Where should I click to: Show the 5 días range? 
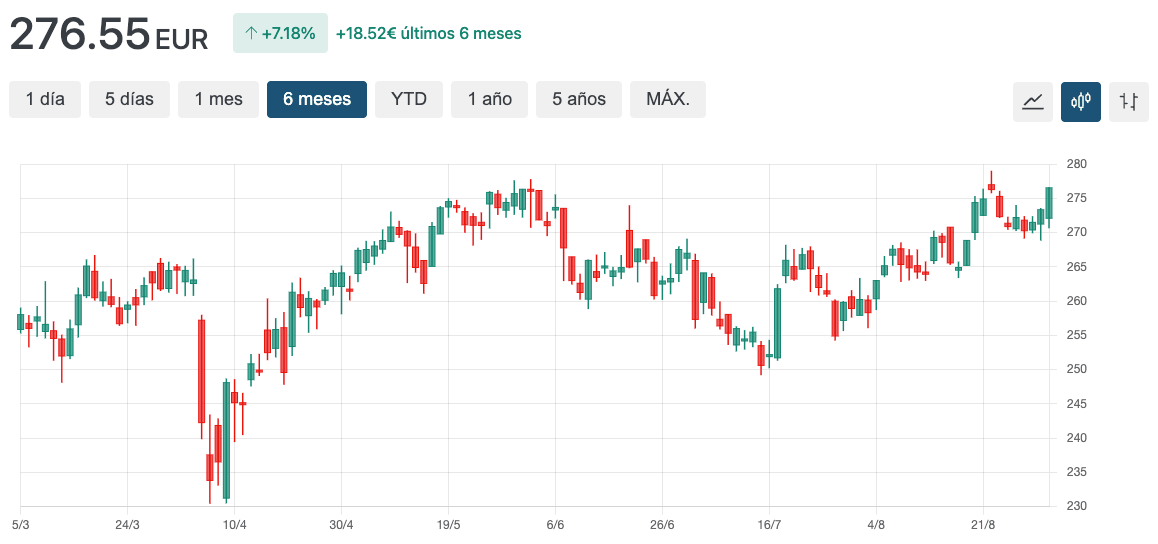(129, 99)
